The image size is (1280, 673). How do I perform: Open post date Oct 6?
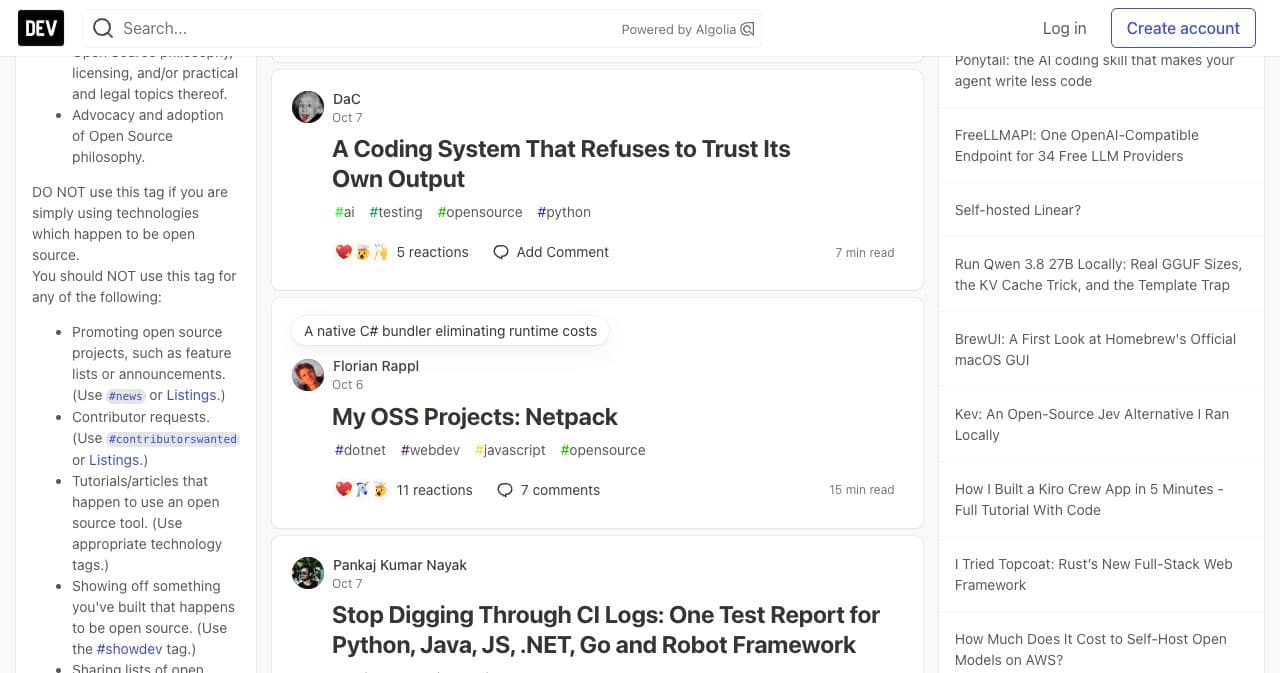[x=347, y=384]
